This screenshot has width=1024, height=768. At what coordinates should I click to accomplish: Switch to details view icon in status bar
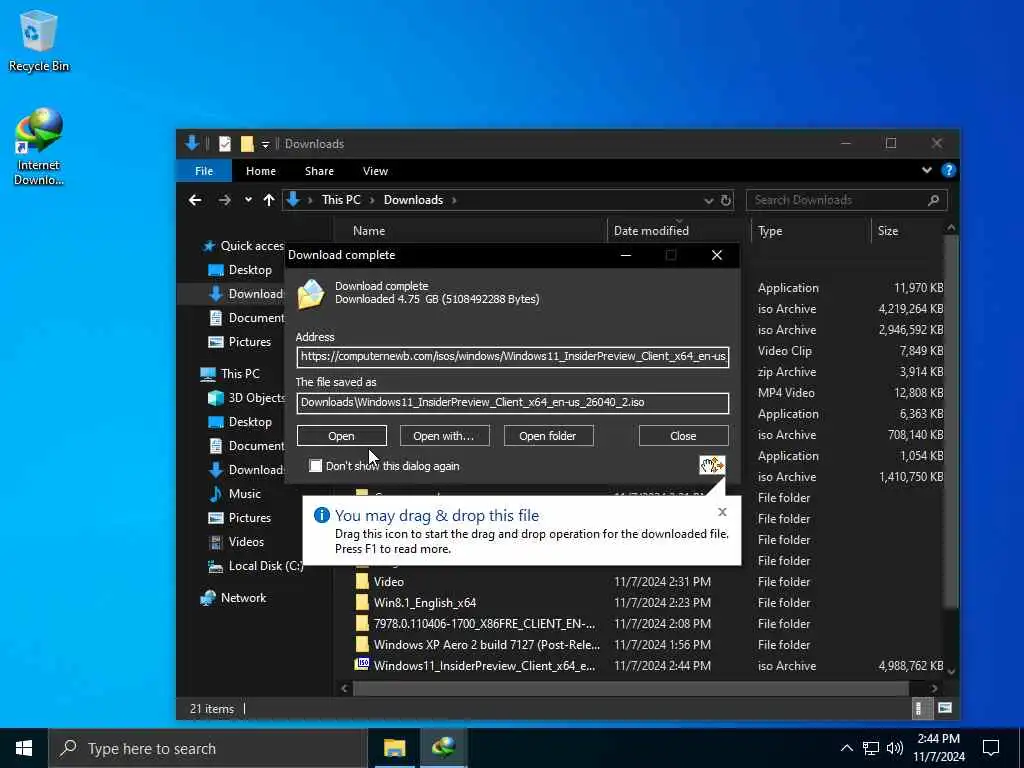(919, 708)
